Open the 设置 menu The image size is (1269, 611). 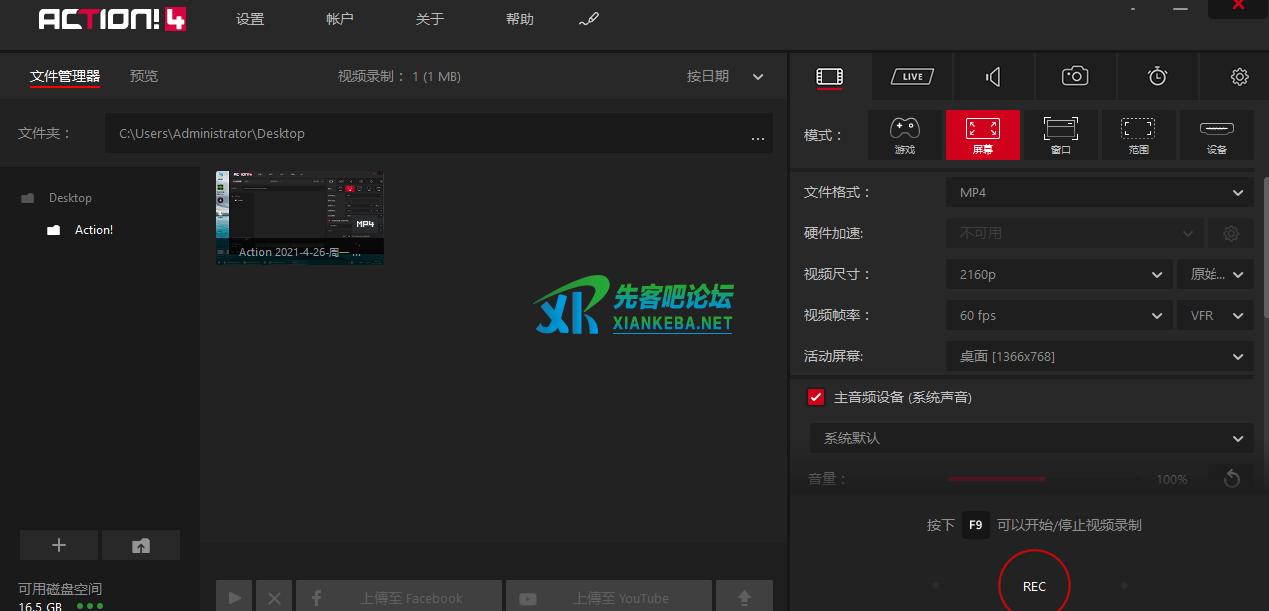[x=250, y=20]
